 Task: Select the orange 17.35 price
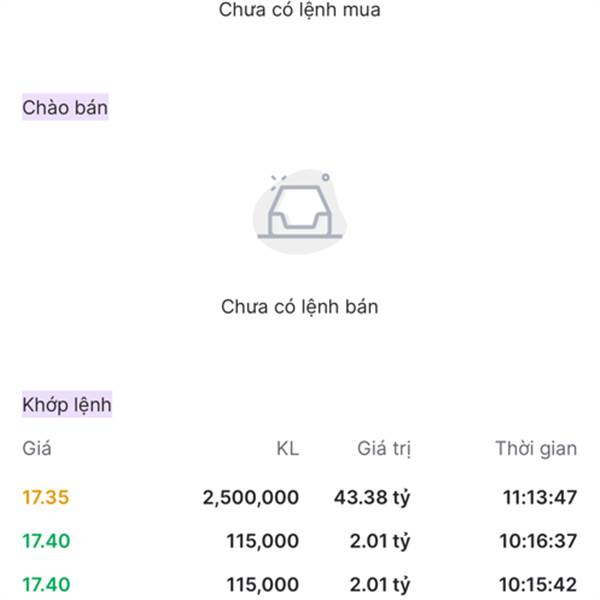[x=46, y=497]
